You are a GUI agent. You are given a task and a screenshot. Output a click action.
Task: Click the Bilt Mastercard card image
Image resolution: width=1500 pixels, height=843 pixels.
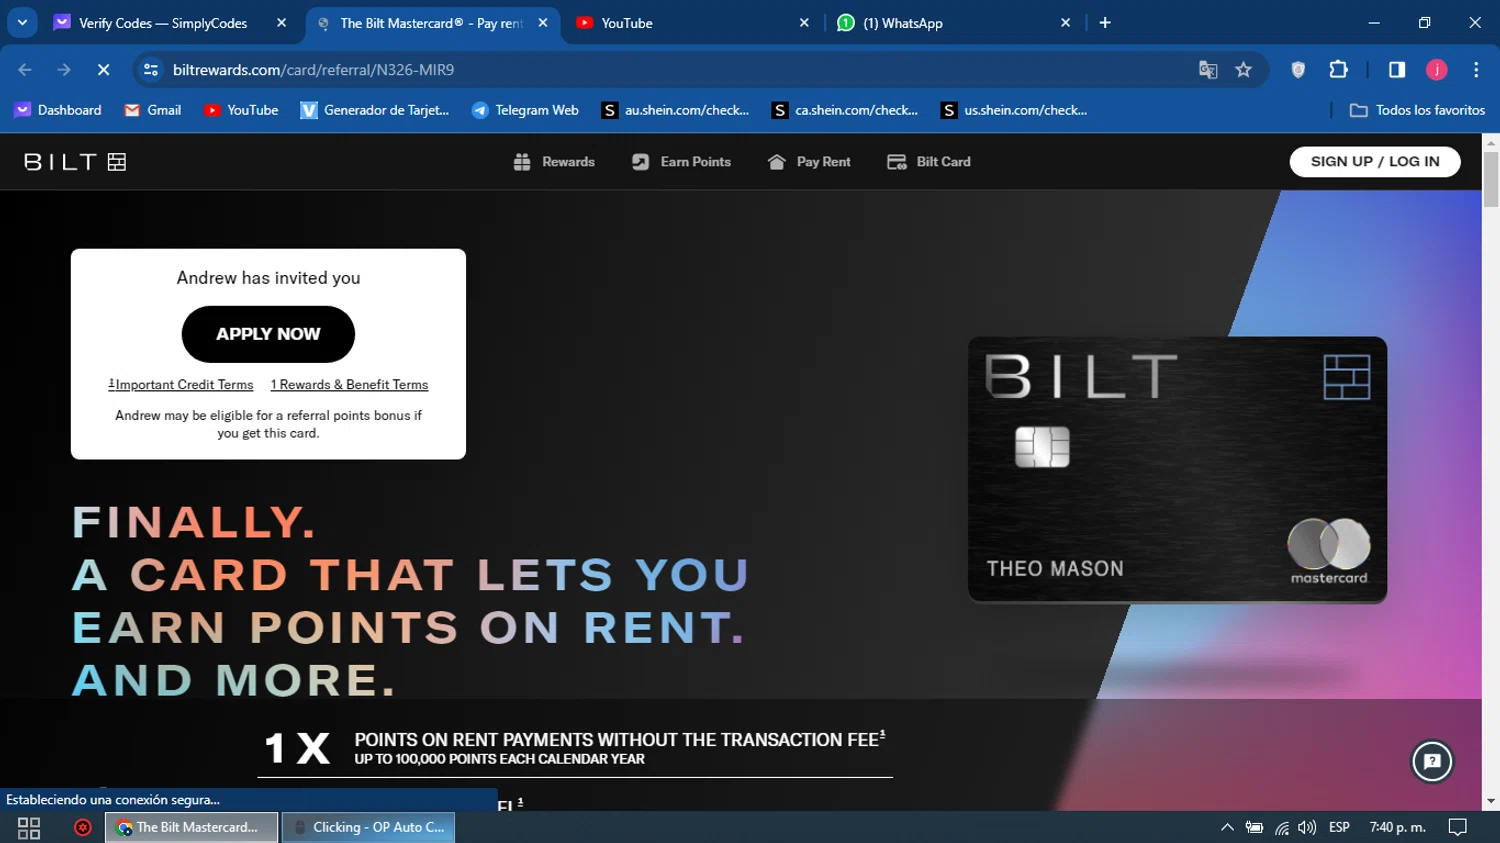pos(1177,470)
